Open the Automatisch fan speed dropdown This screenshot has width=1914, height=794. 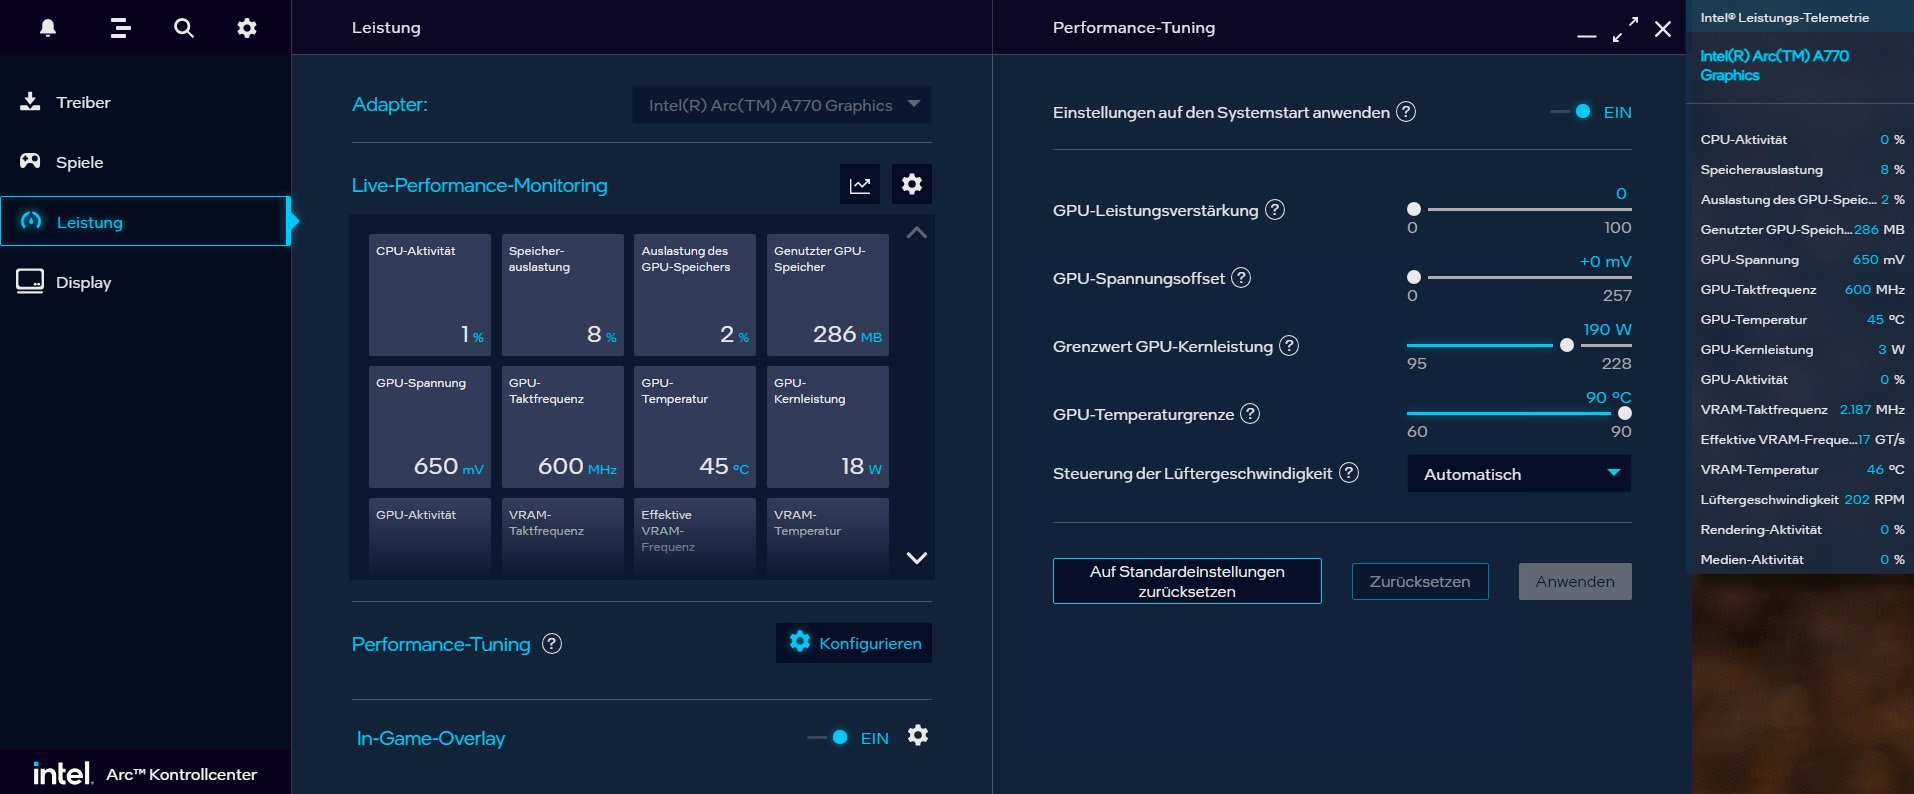pyautogui.click(x=1519, y=474)
